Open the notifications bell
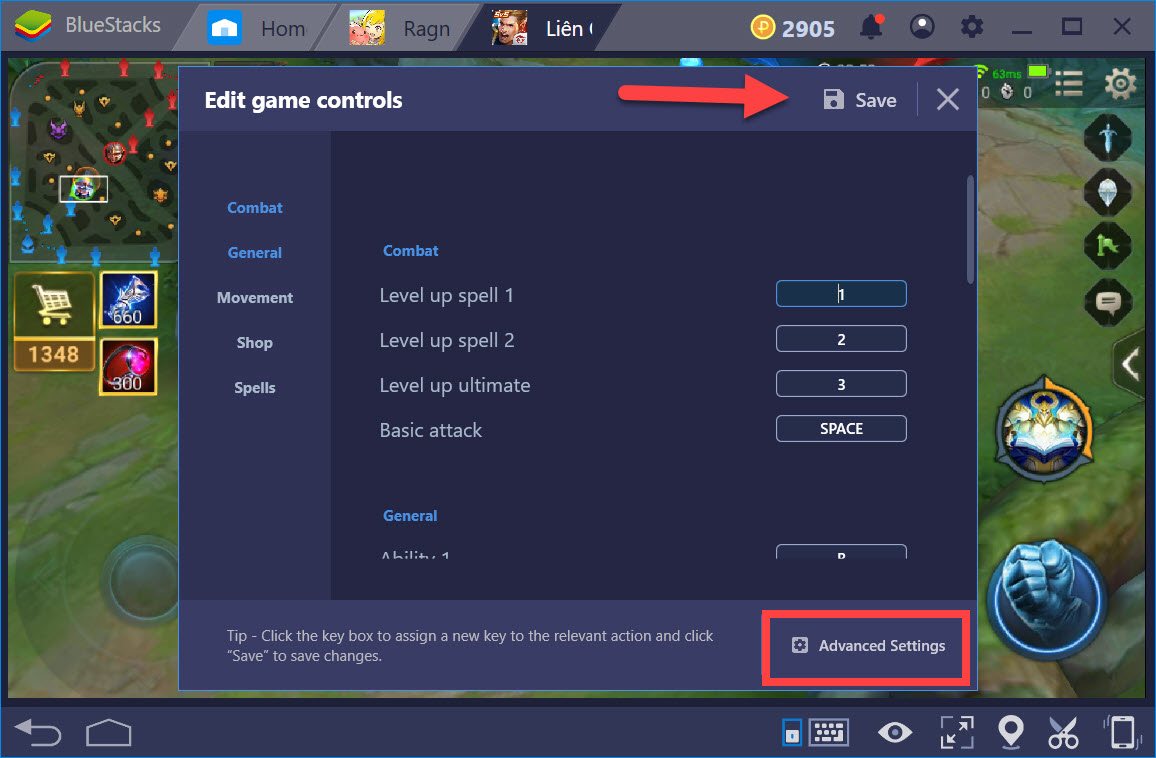1156x758 pixels. (x=871, y=27)
